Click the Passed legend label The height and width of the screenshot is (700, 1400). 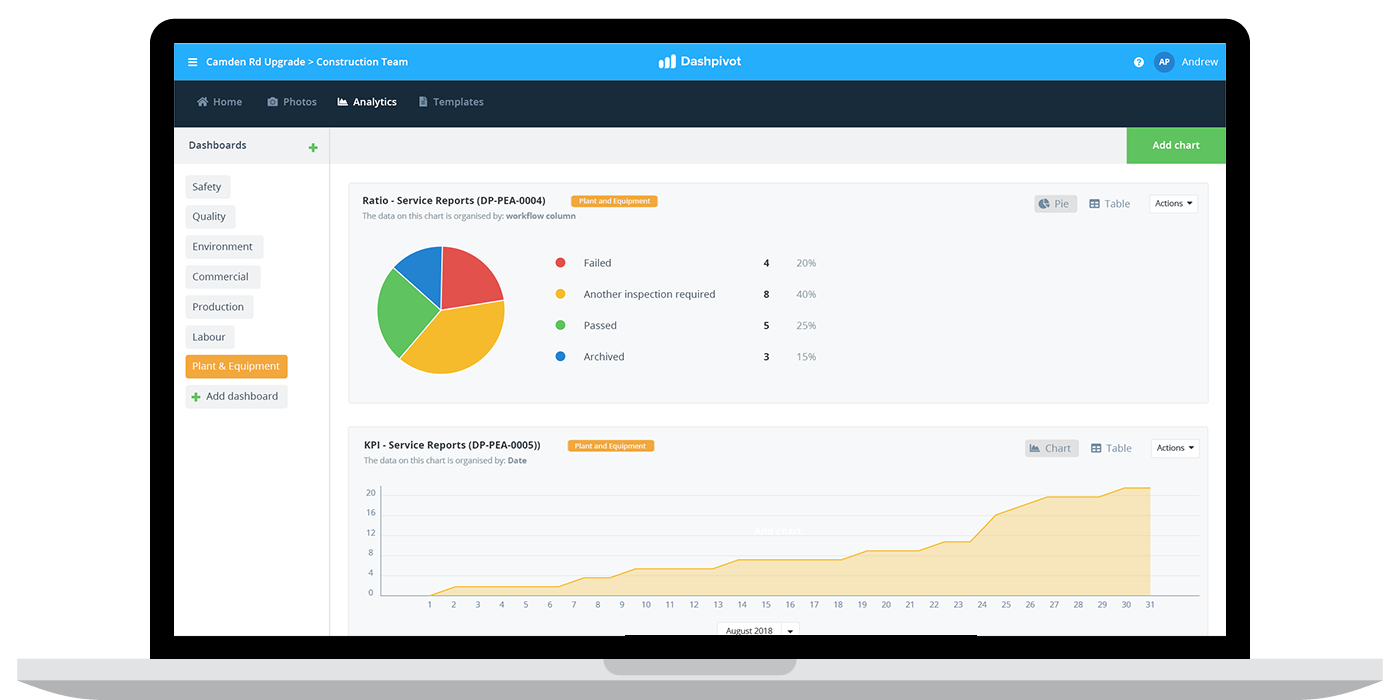pyautogui.click(x=600, y=325)
